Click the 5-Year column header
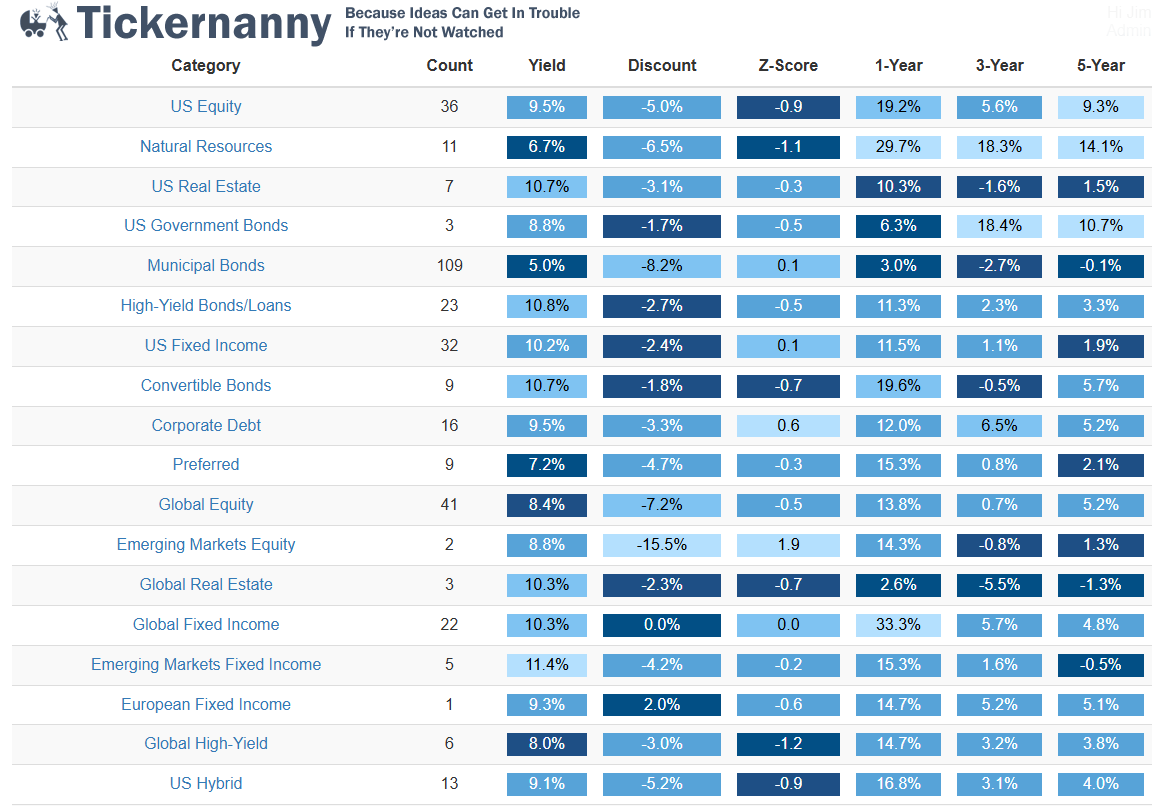 (1100, 66)
